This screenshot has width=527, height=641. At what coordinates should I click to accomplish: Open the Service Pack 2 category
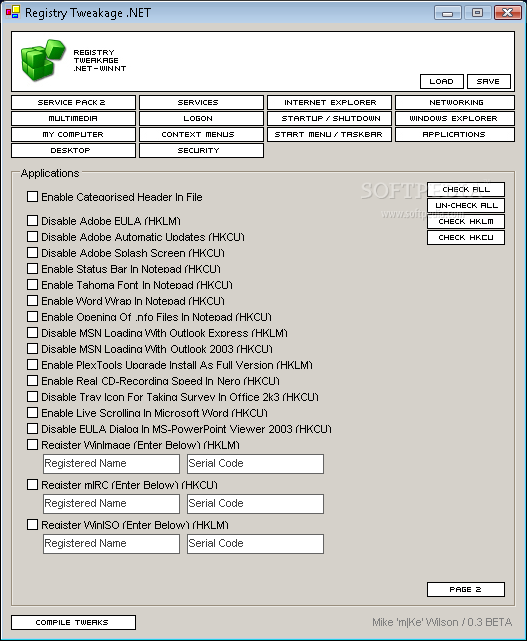(x=73, y=102)
